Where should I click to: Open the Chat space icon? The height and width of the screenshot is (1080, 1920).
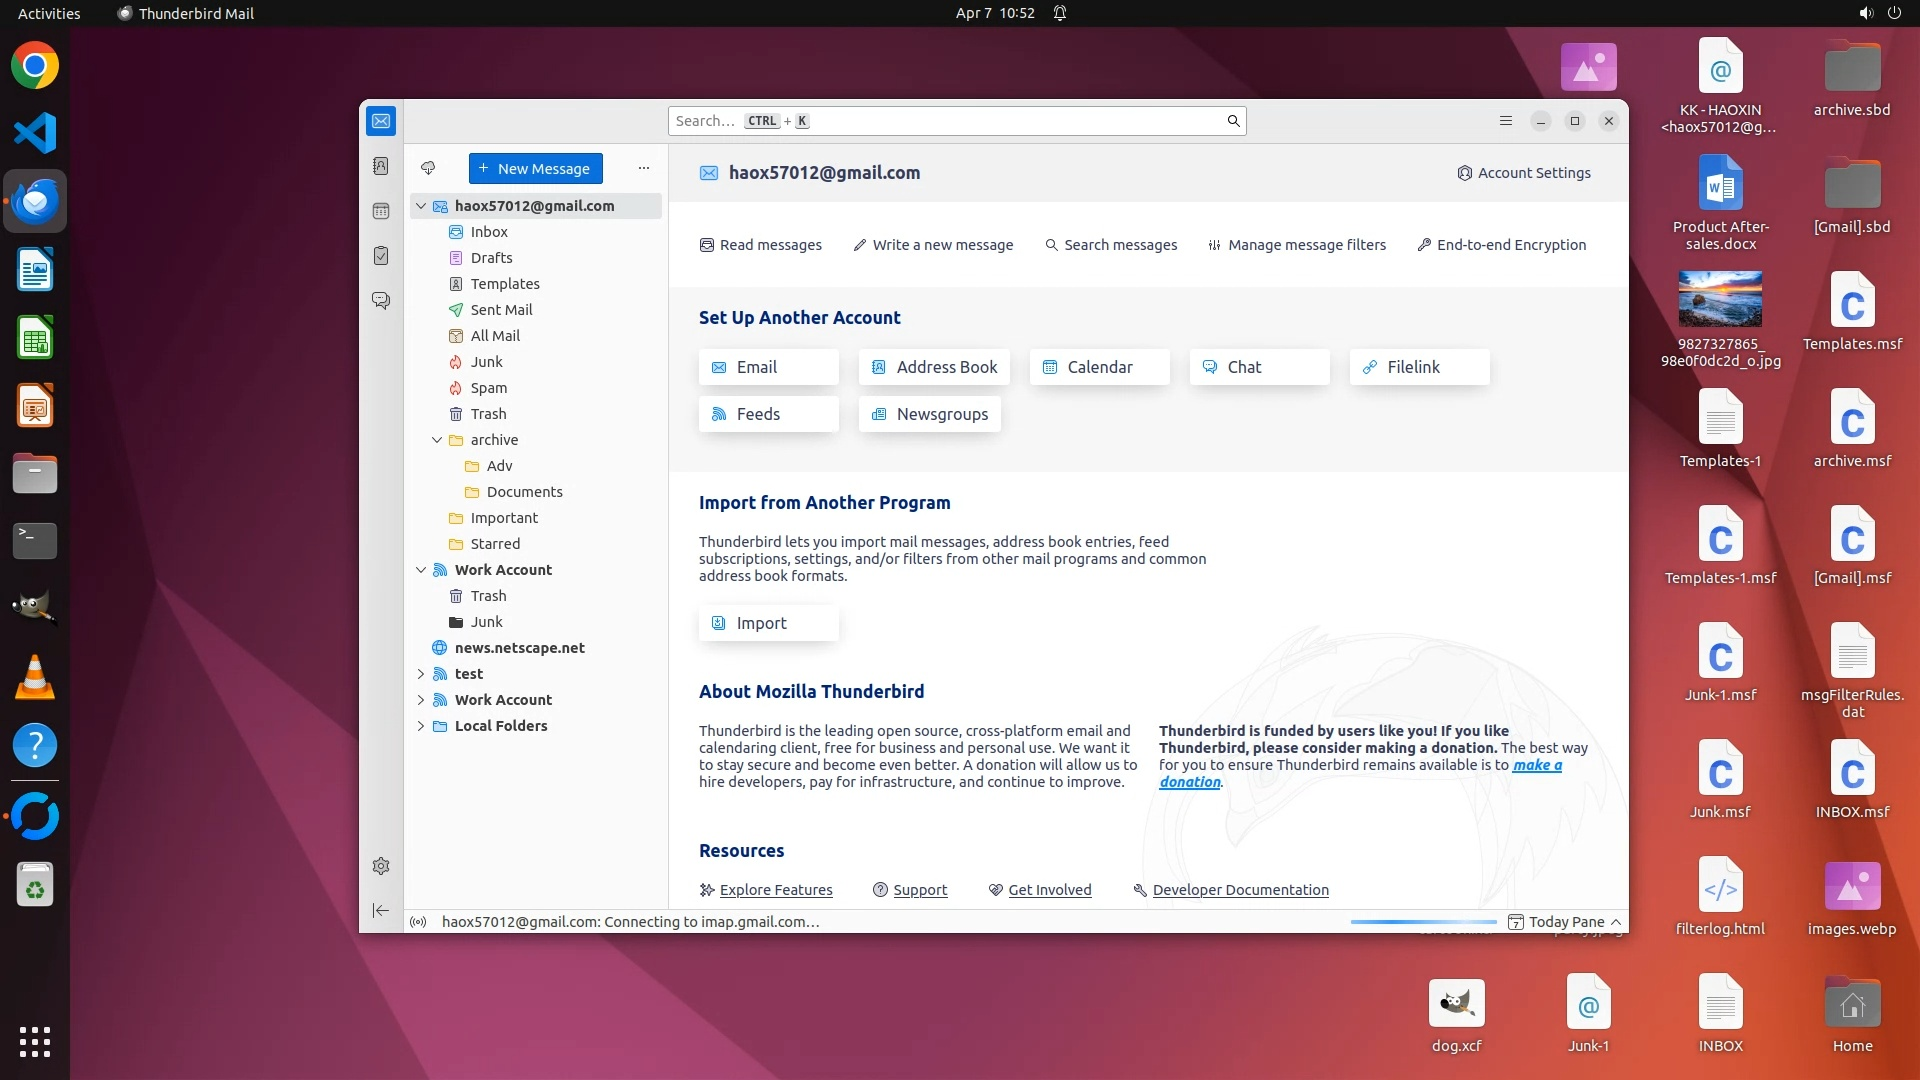pyautogui.click(x=381, y=300)
